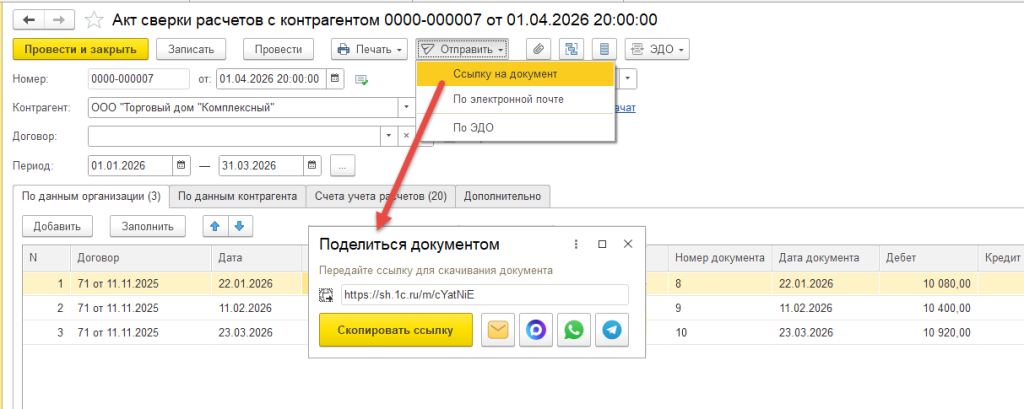
Task: Select 'По ЭДО' from send menu
Action: coord(473,127)
